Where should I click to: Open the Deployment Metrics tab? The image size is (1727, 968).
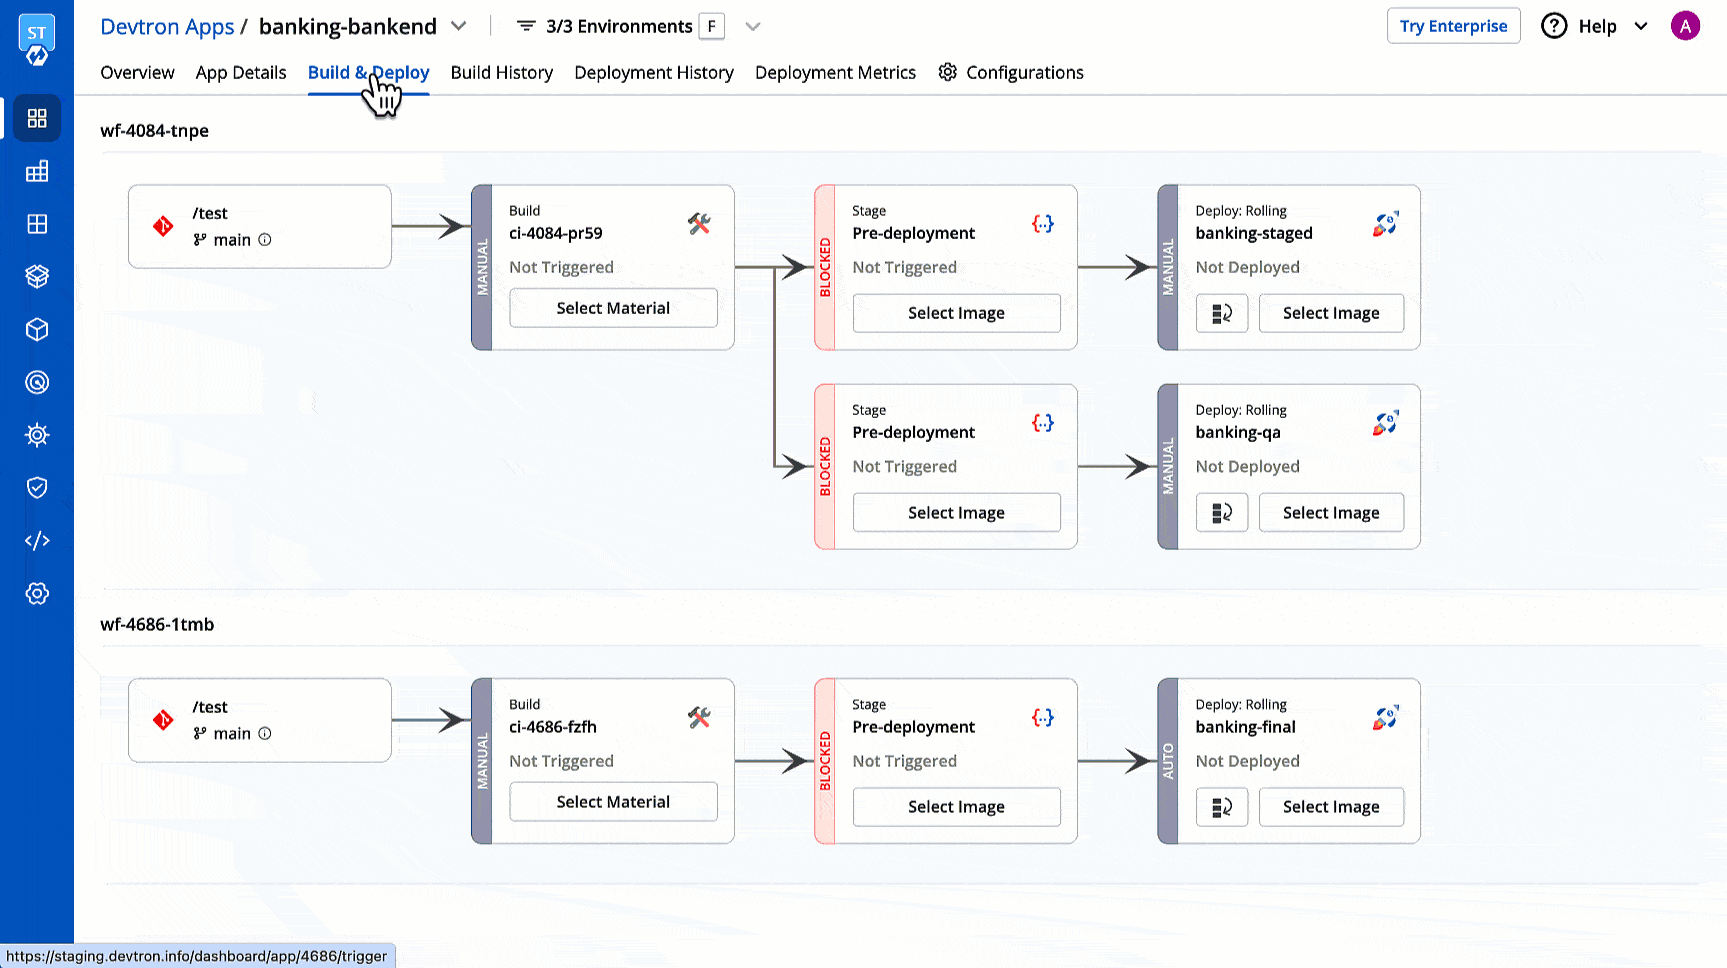pyautogui.click(x=835, y=73)
